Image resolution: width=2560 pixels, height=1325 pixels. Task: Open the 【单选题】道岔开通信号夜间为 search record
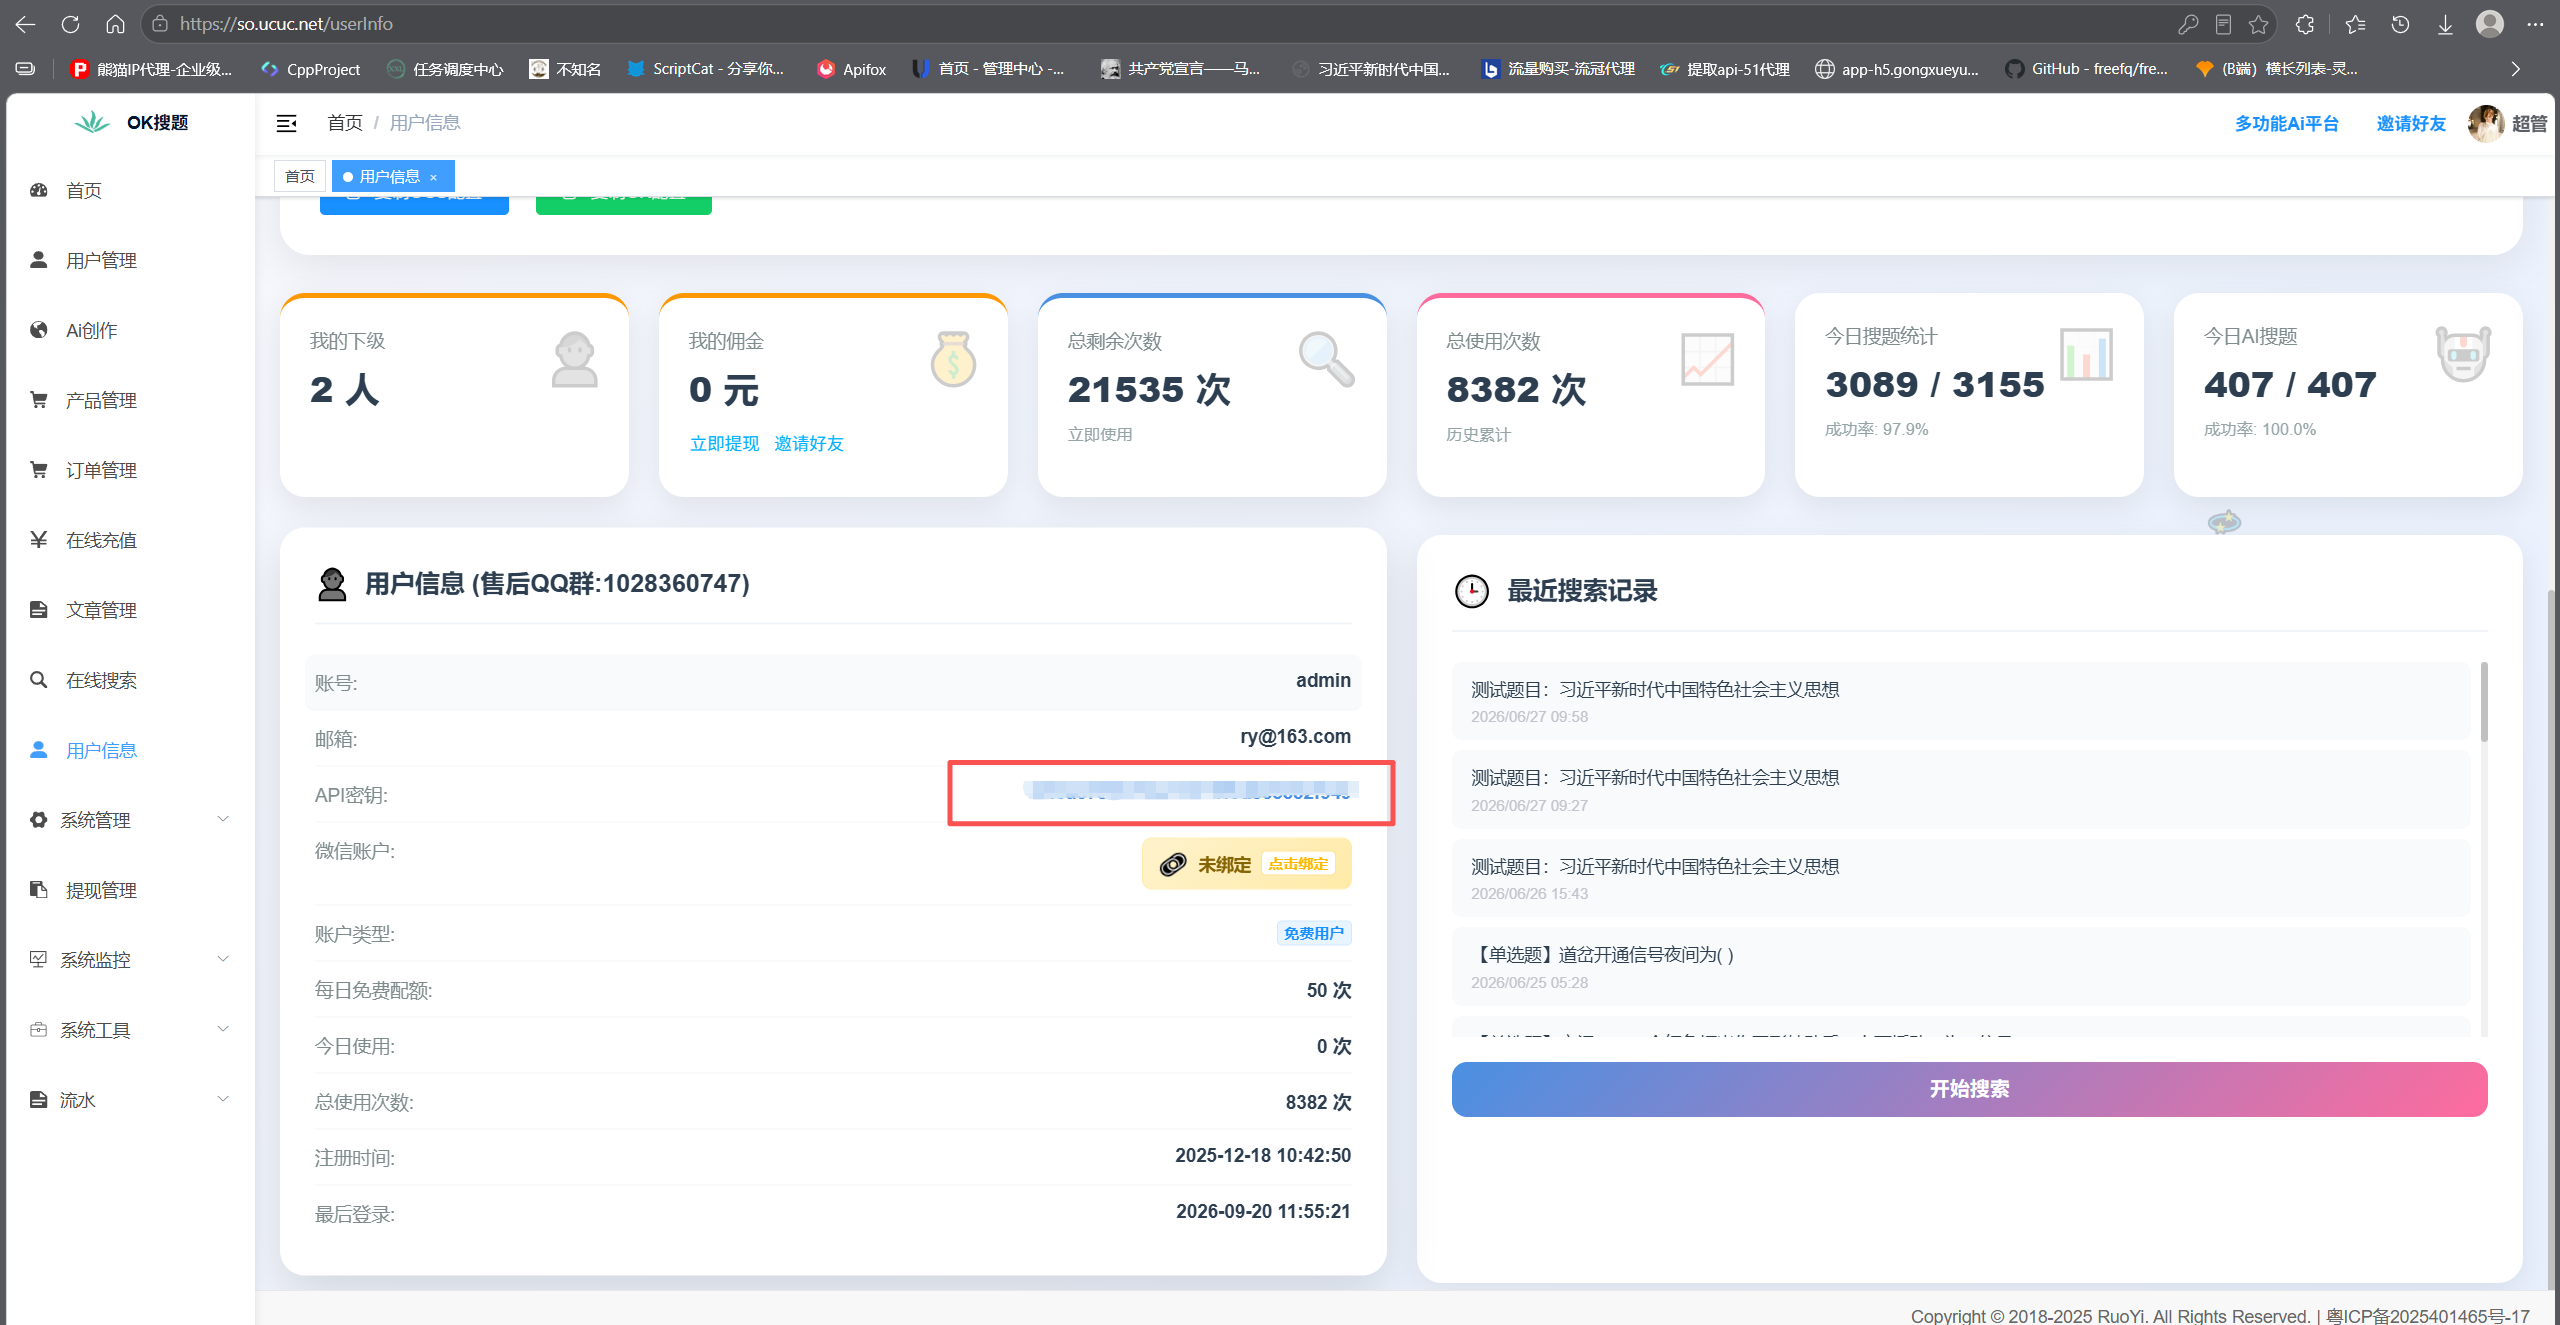tap(1960, 966)
